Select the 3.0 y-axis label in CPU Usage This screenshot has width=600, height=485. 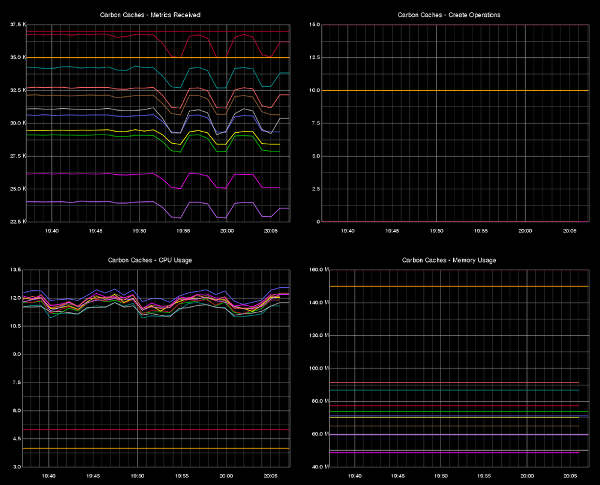click(x=16, y=467)
